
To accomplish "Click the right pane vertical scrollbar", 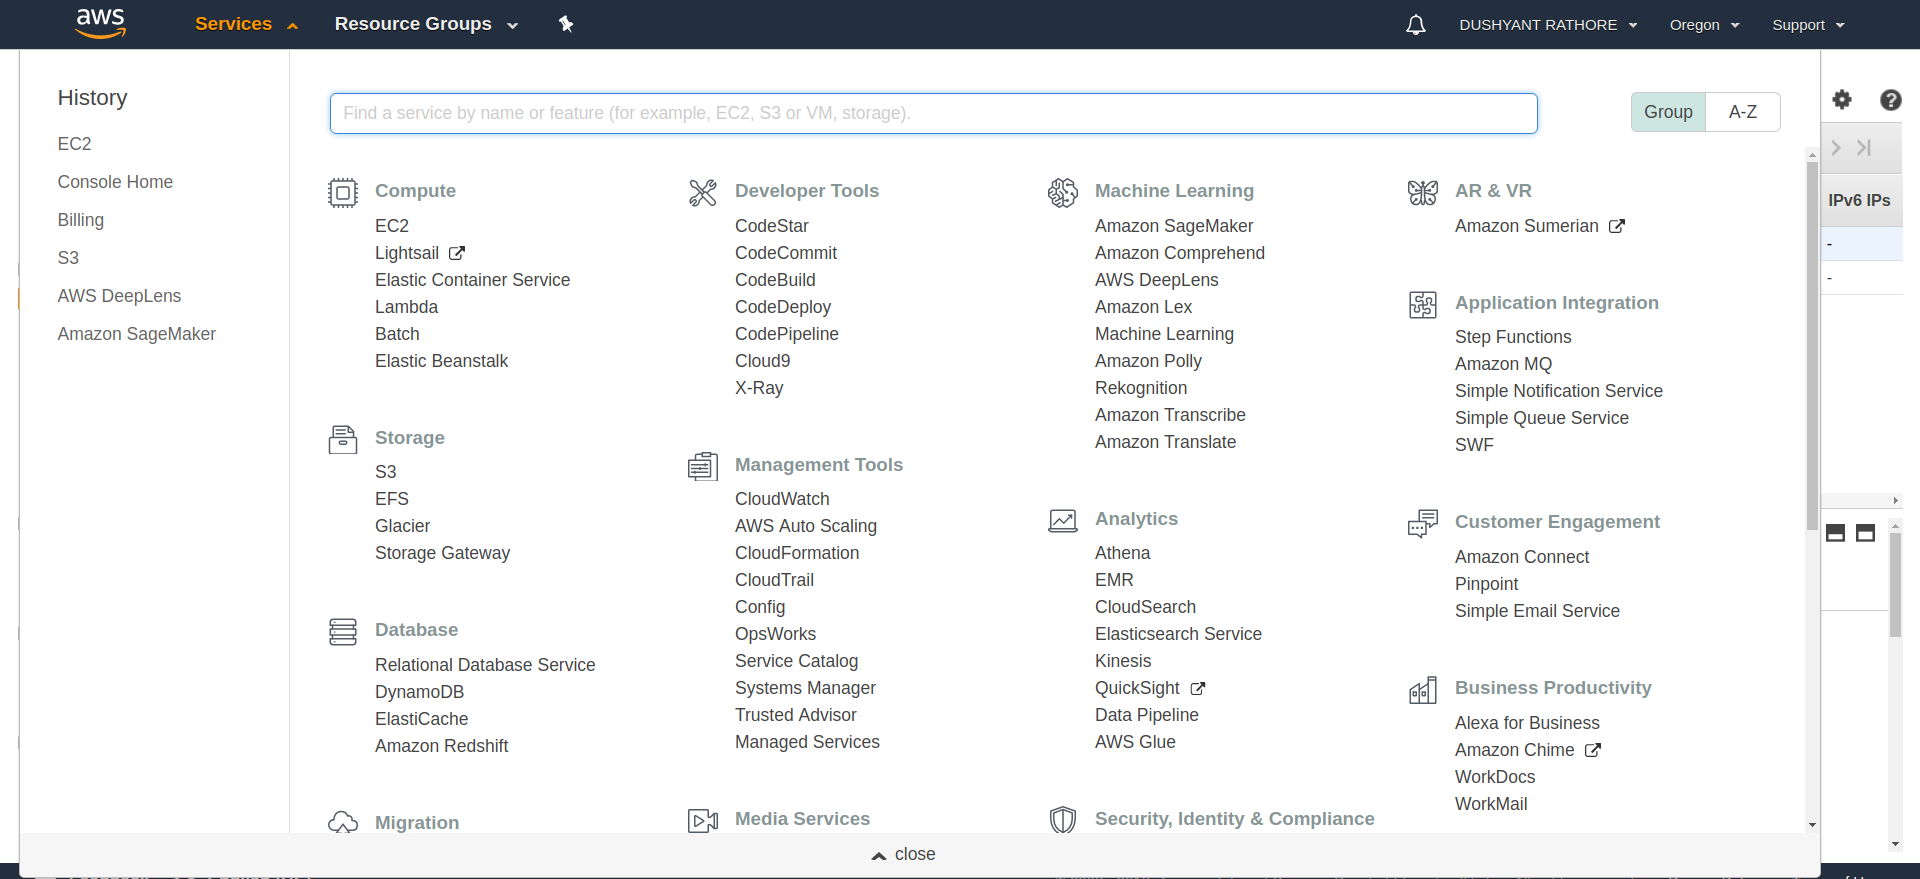I will tap(1895, 585).
